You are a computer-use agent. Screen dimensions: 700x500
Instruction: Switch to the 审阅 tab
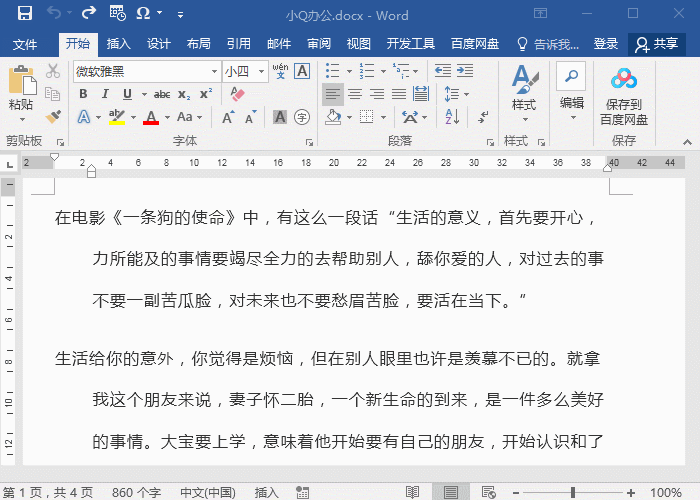[319, 44]
